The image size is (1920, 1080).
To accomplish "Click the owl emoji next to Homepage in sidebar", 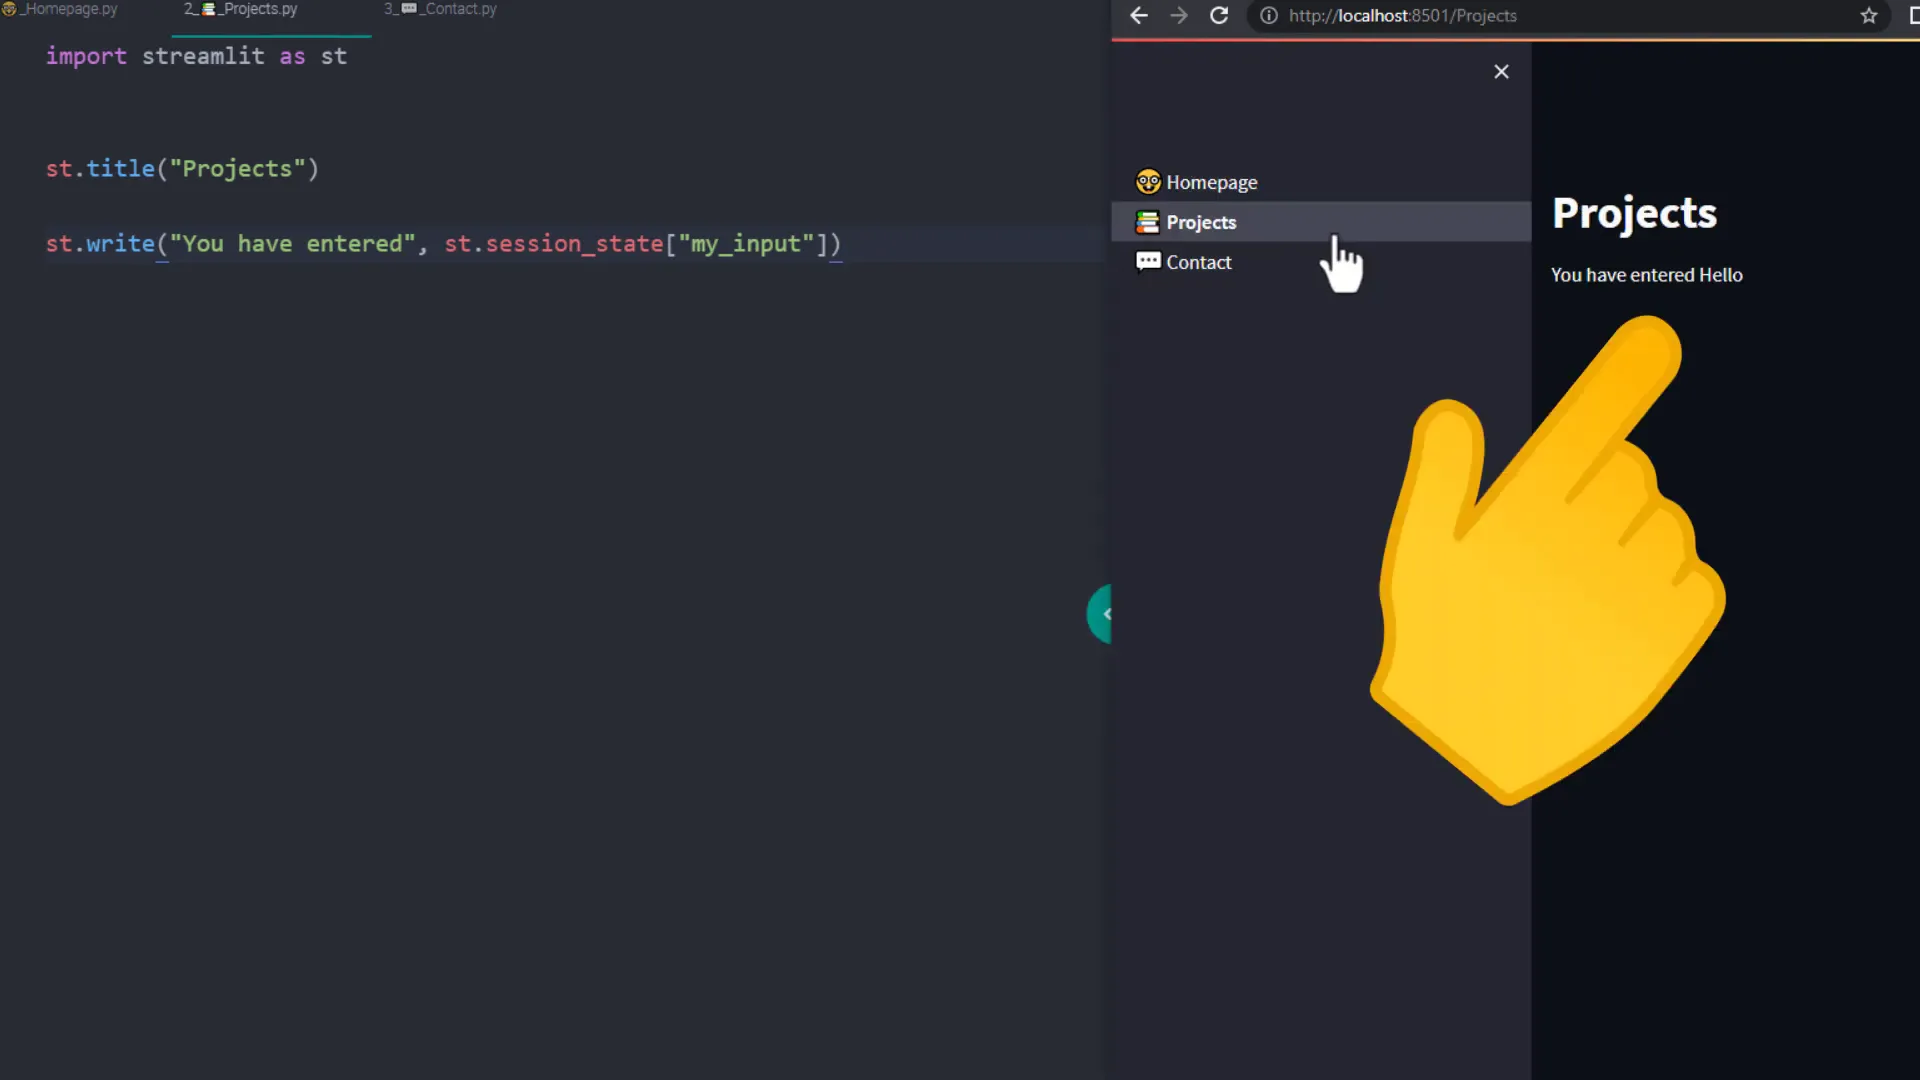I will (1147, 181).
